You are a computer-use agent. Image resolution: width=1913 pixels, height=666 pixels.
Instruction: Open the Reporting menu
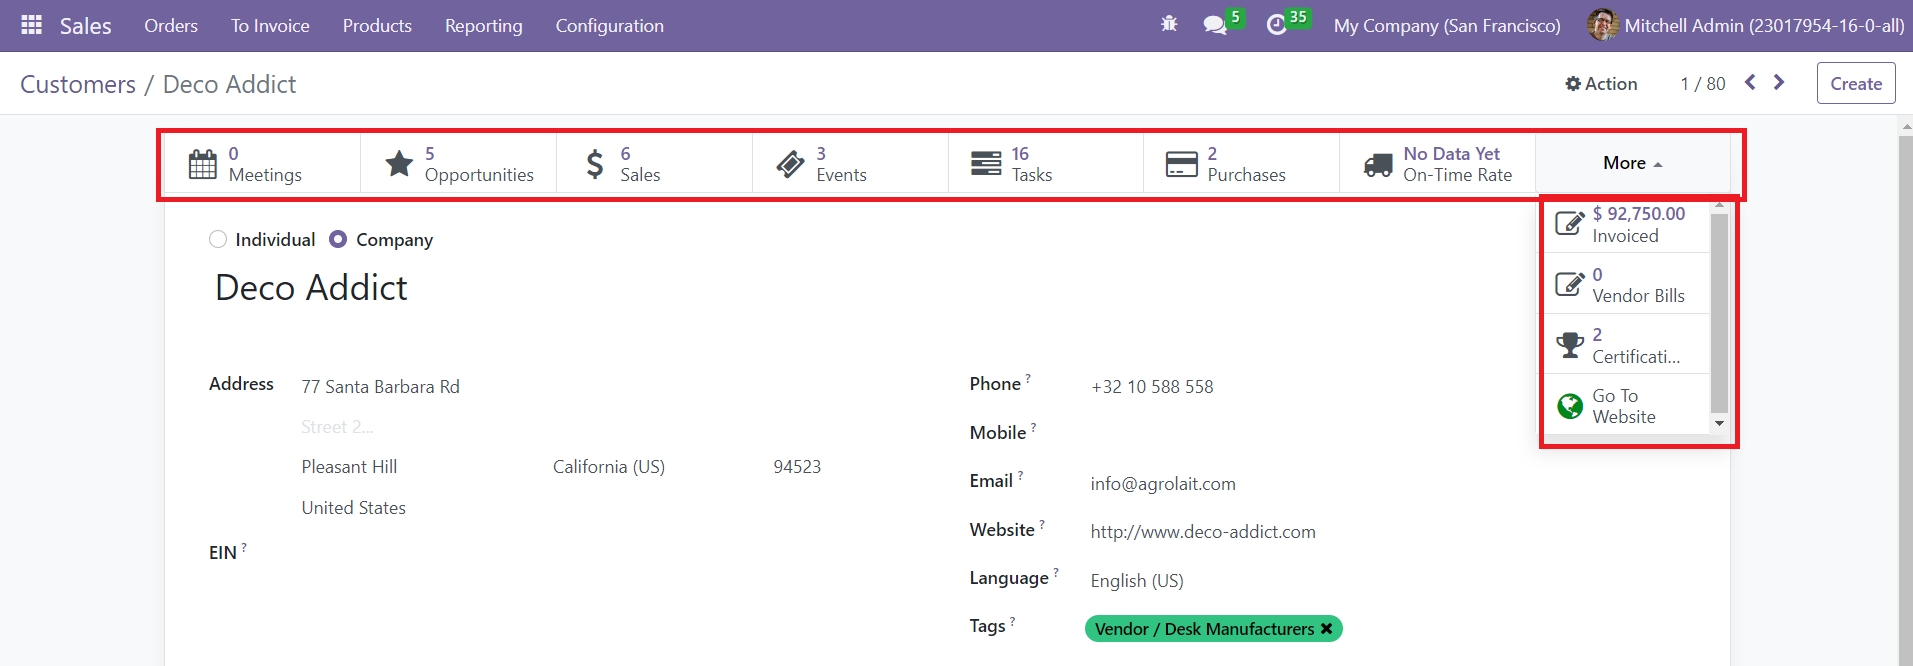pyautogui.click(x=483, y=26)
